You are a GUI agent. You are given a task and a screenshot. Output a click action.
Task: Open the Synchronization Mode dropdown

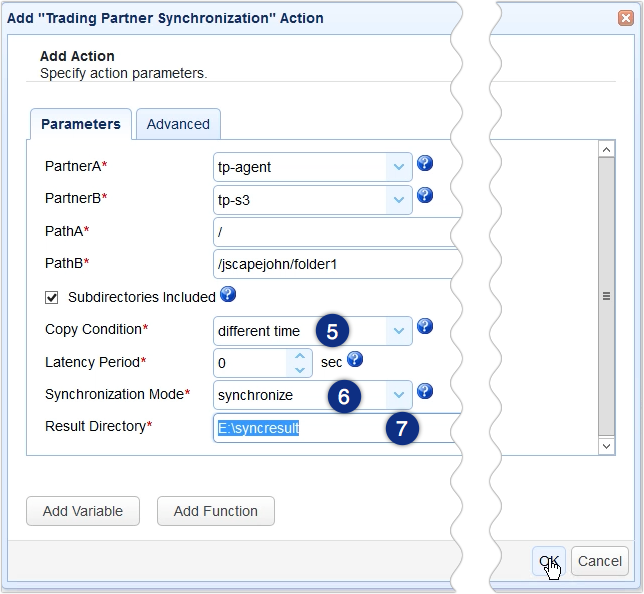[399, 394]
